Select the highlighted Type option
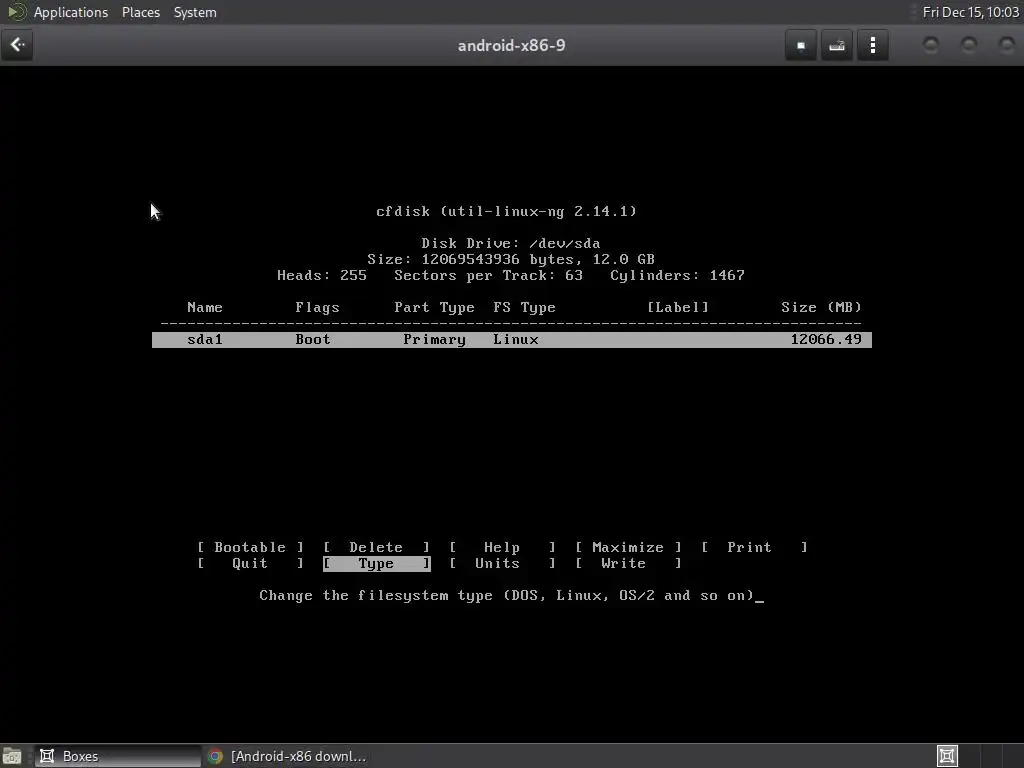 pyautogui.click(x=376, y=564)
